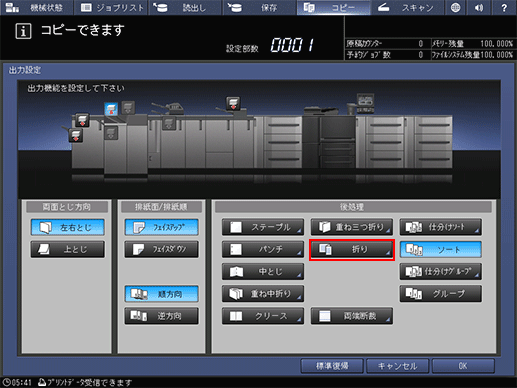
Task: Select 上とじ binding direction
Action: [68, 249]
